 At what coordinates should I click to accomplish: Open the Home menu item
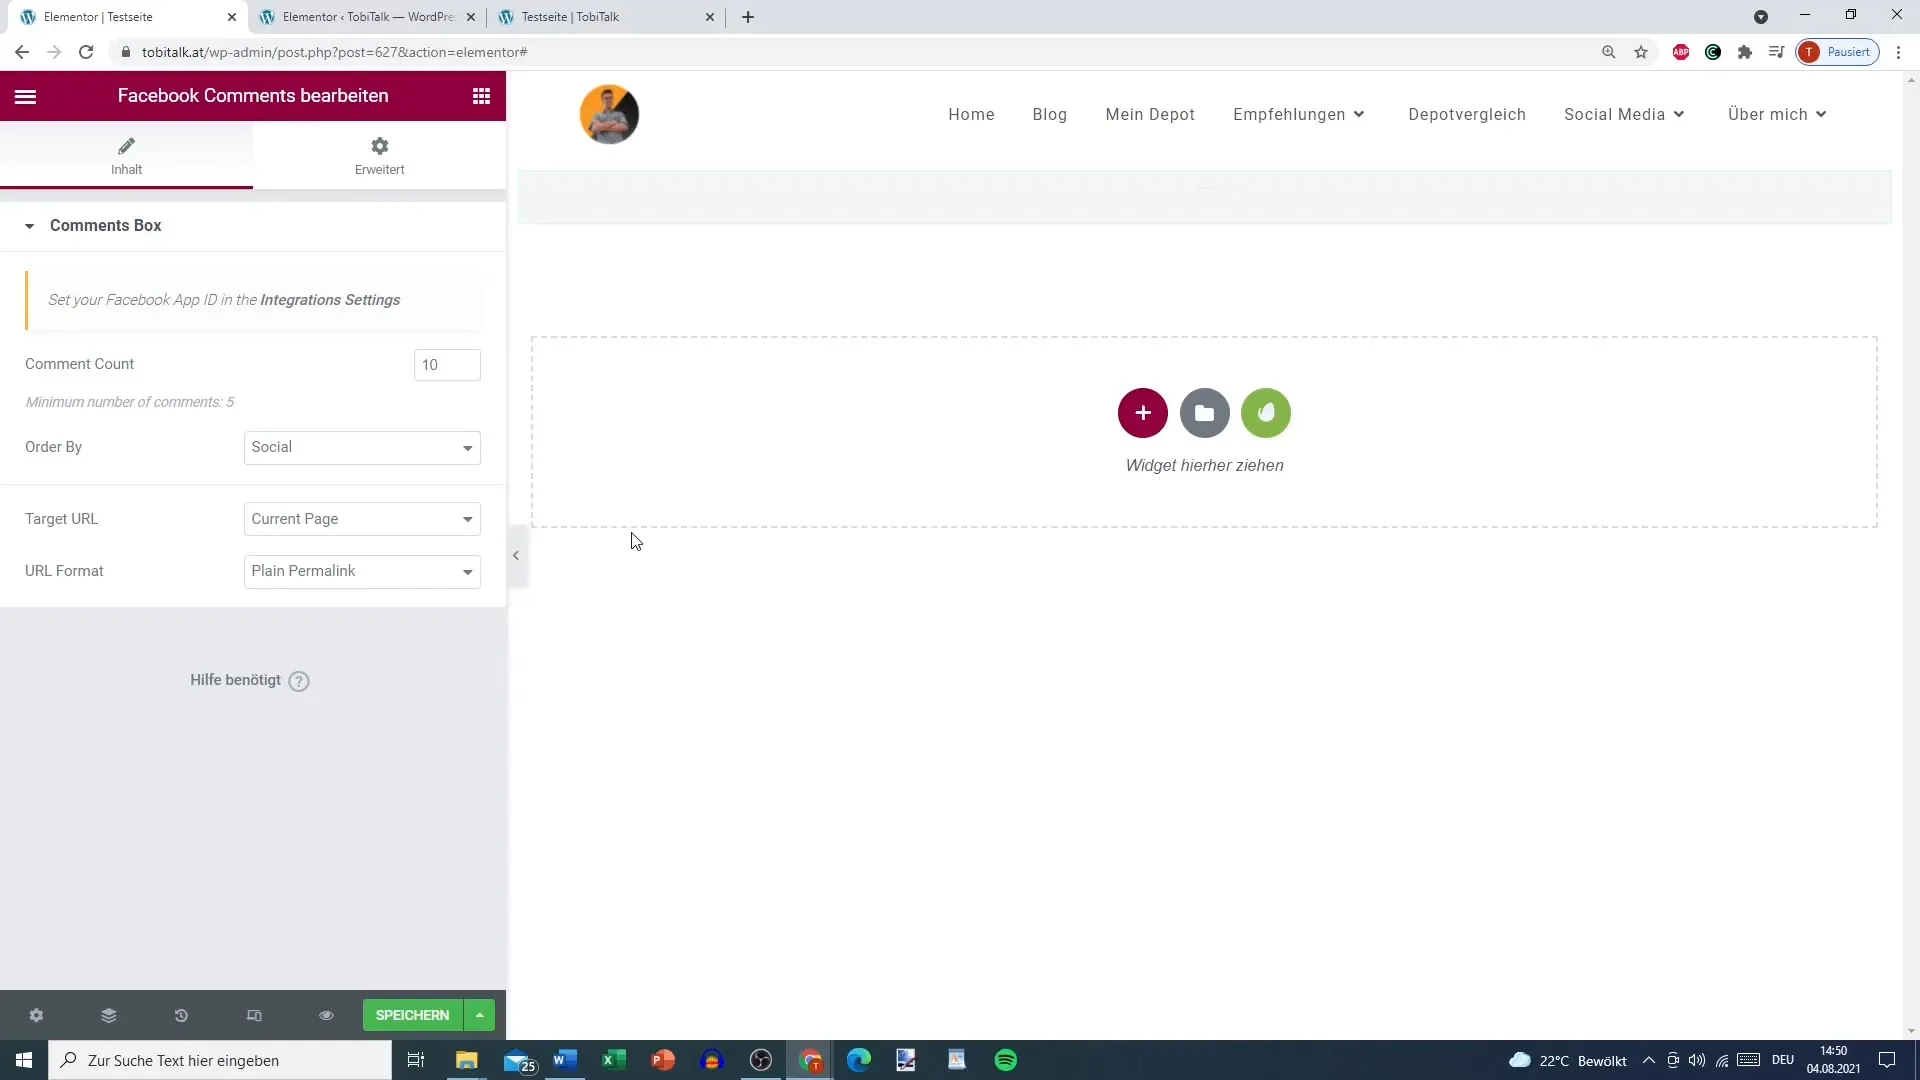(971, 114)
